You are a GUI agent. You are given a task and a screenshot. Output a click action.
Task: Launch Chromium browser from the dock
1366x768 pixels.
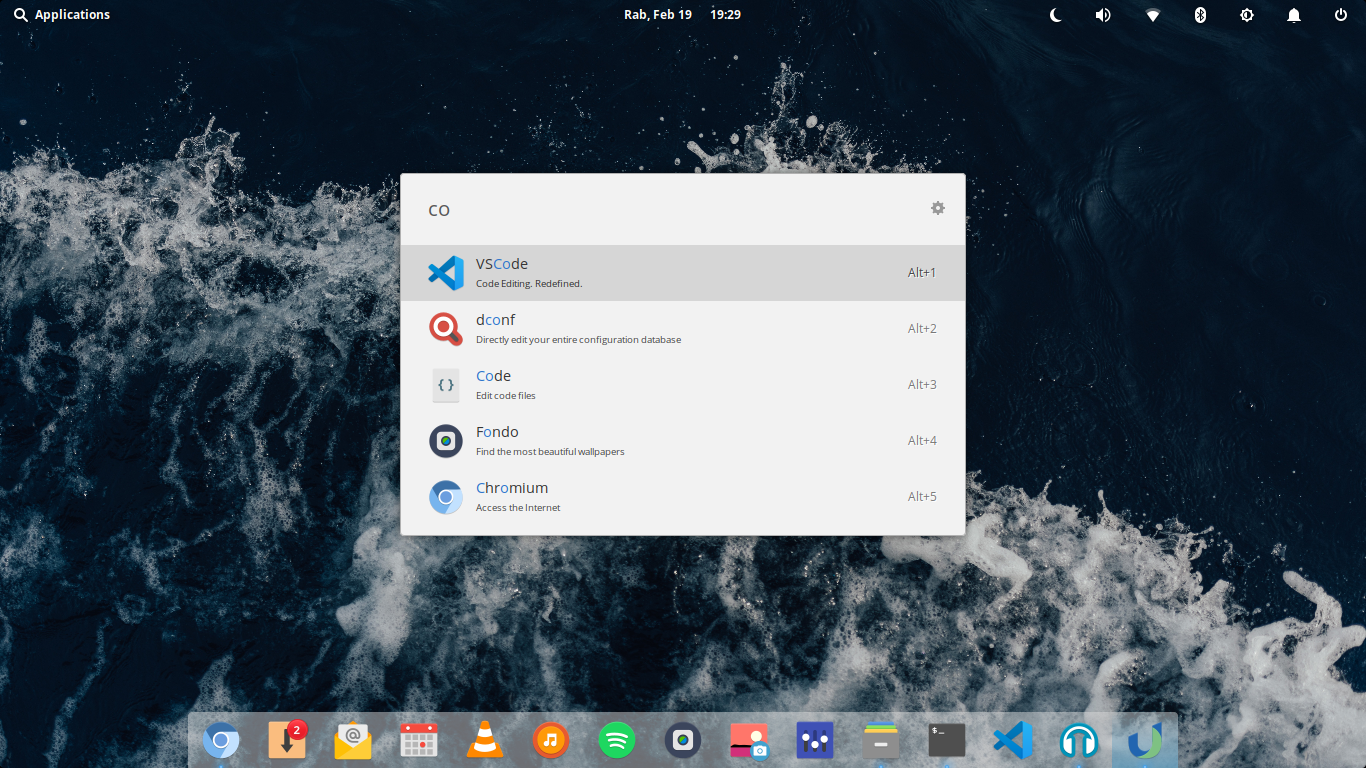click(221, 740)
